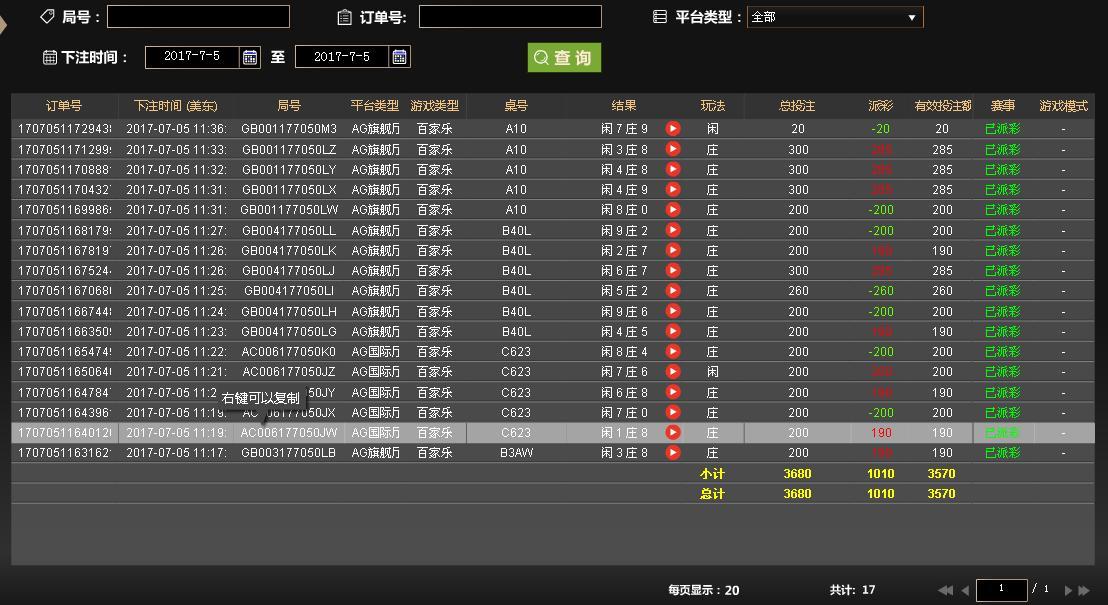This screenshot has height=605, width=1108.
Task: Go to the first page
Action: [x=945, y=590]
